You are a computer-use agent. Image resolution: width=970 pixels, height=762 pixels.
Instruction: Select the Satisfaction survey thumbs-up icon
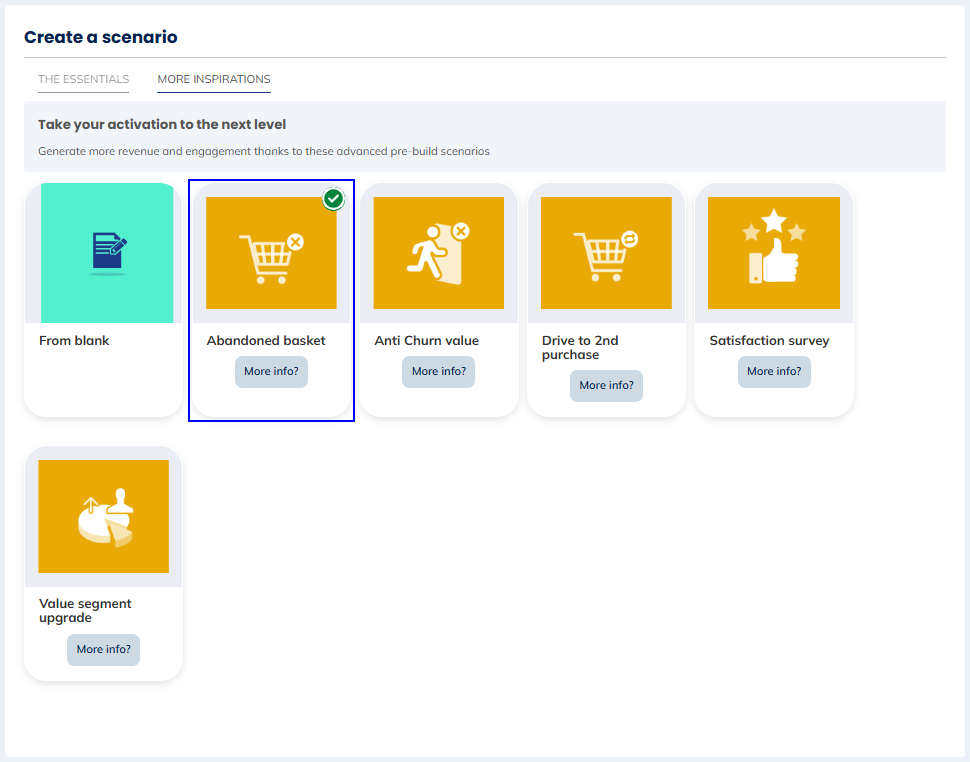(773, 248)
